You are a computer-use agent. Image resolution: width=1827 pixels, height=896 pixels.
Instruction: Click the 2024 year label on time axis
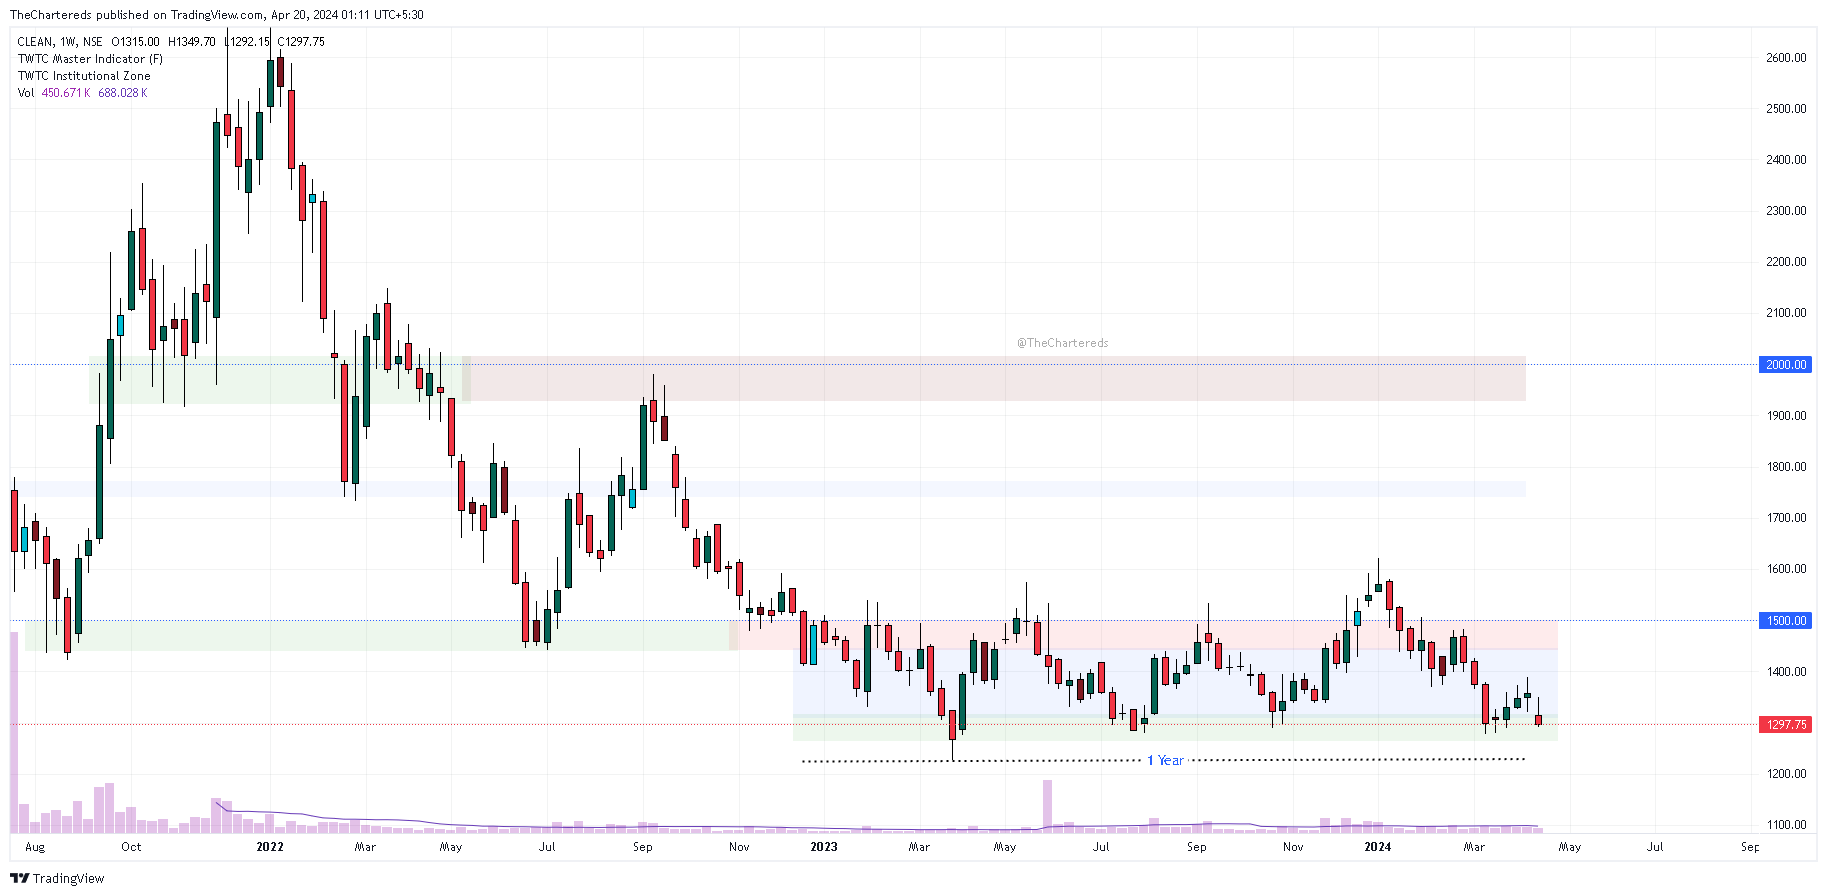1378,847
